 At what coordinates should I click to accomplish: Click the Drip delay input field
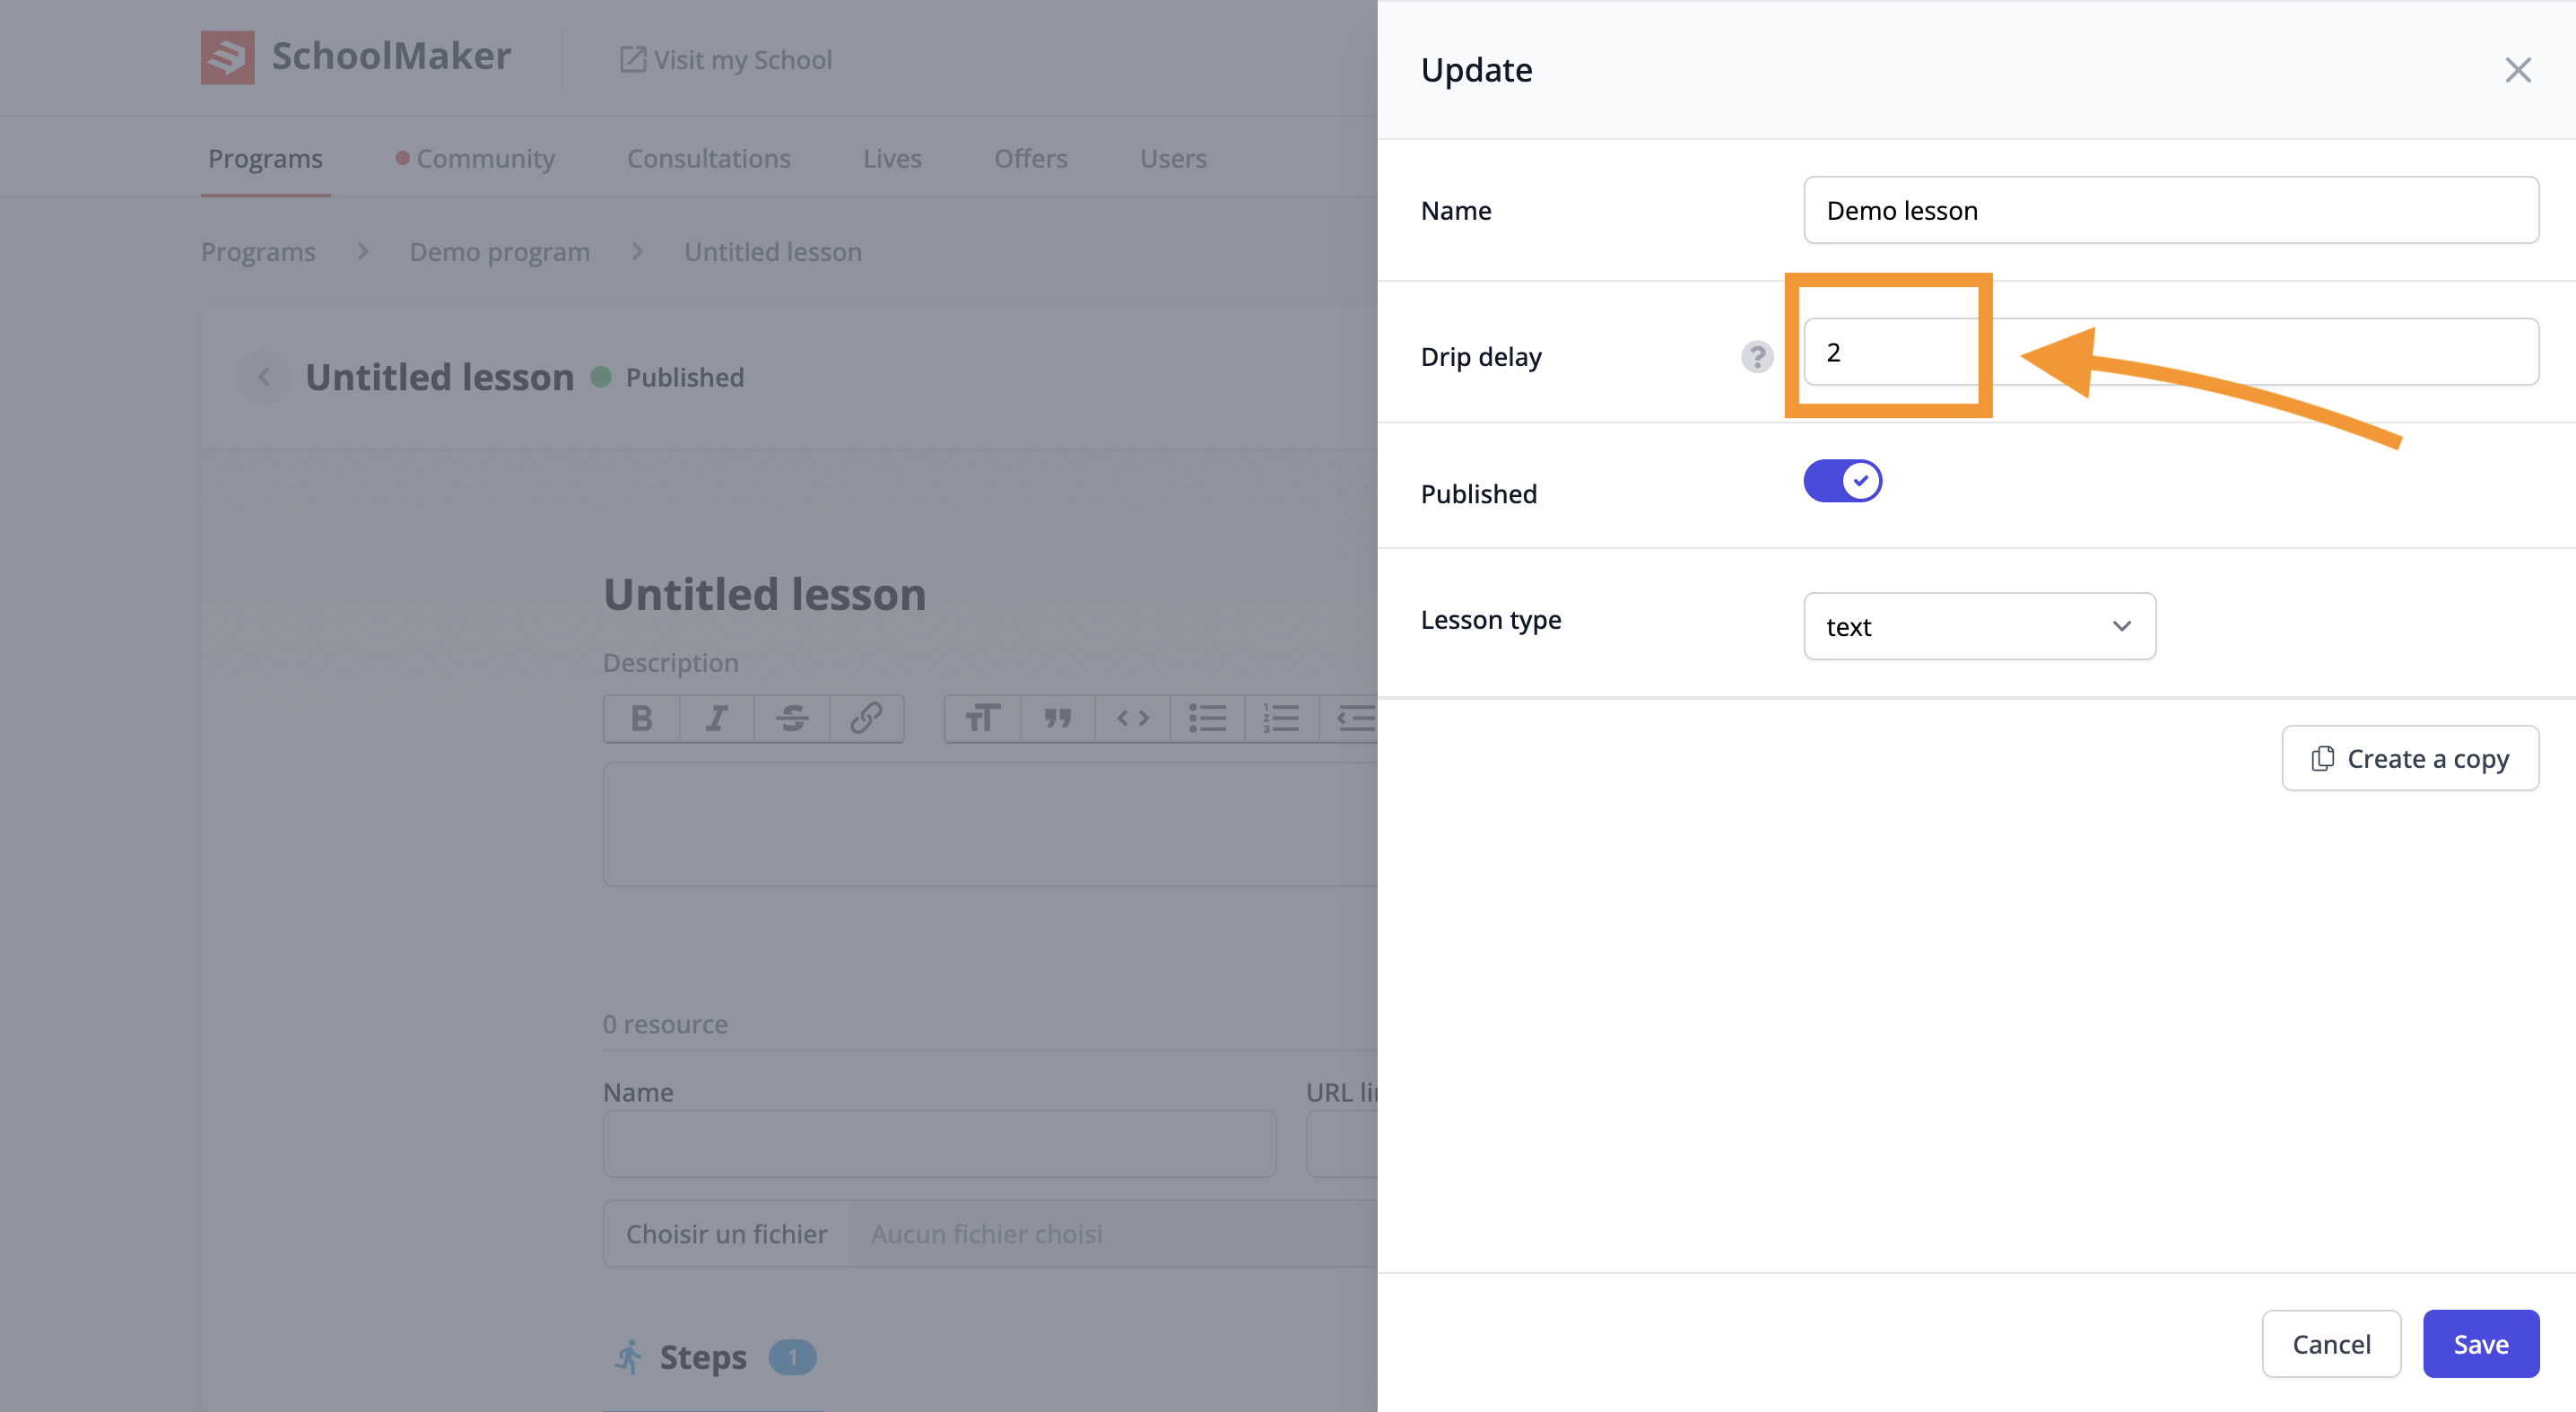coord(2170,352)
